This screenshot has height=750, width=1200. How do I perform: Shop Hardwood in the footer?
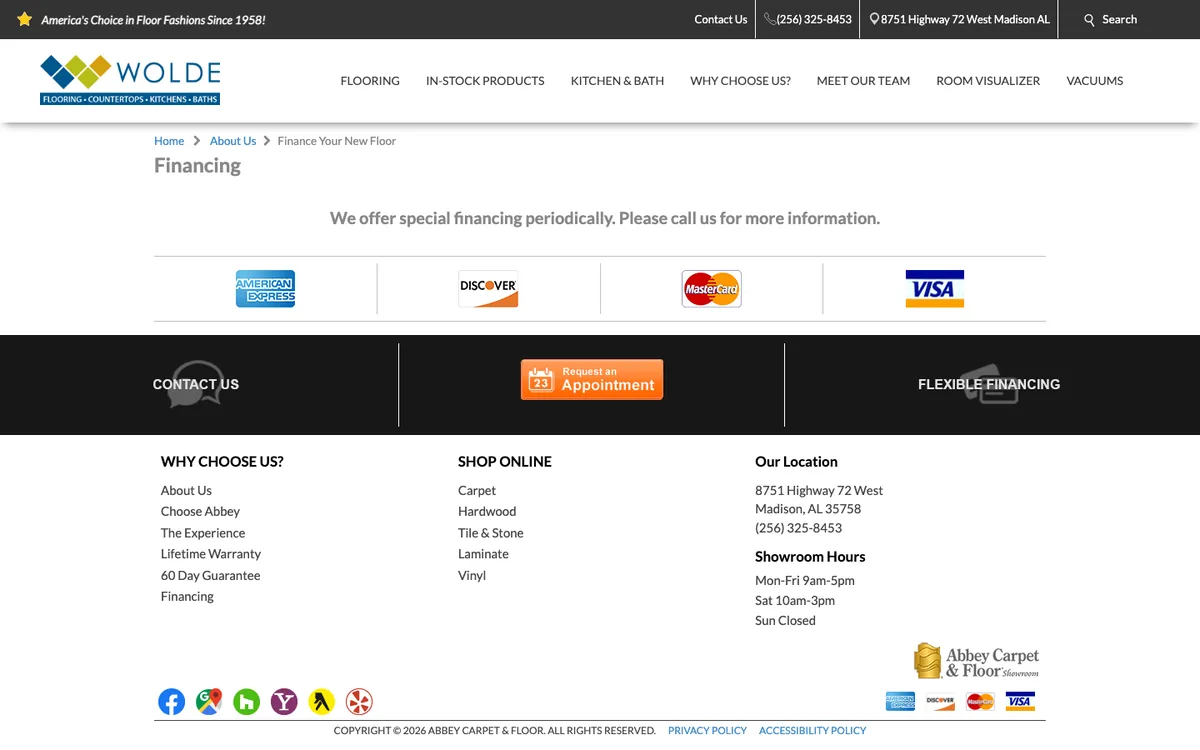[487, 511]
